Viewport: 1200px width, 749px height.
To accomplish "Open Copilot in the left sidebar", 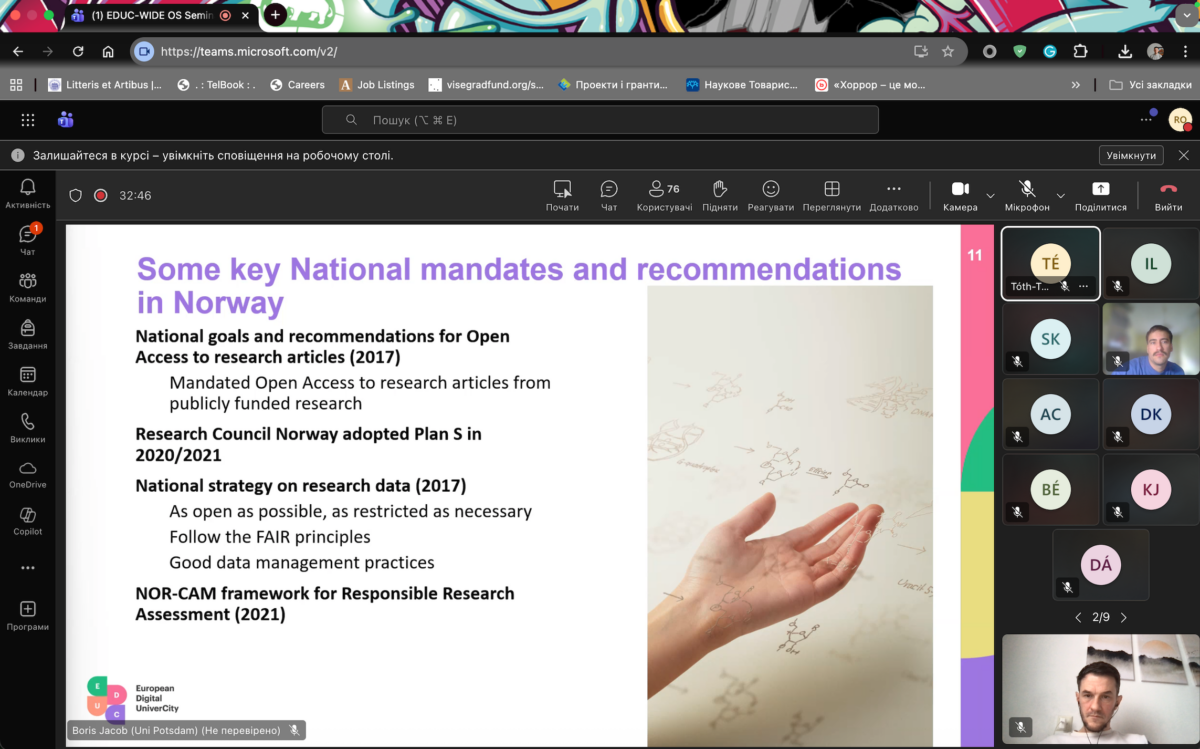I will [27, 521].
